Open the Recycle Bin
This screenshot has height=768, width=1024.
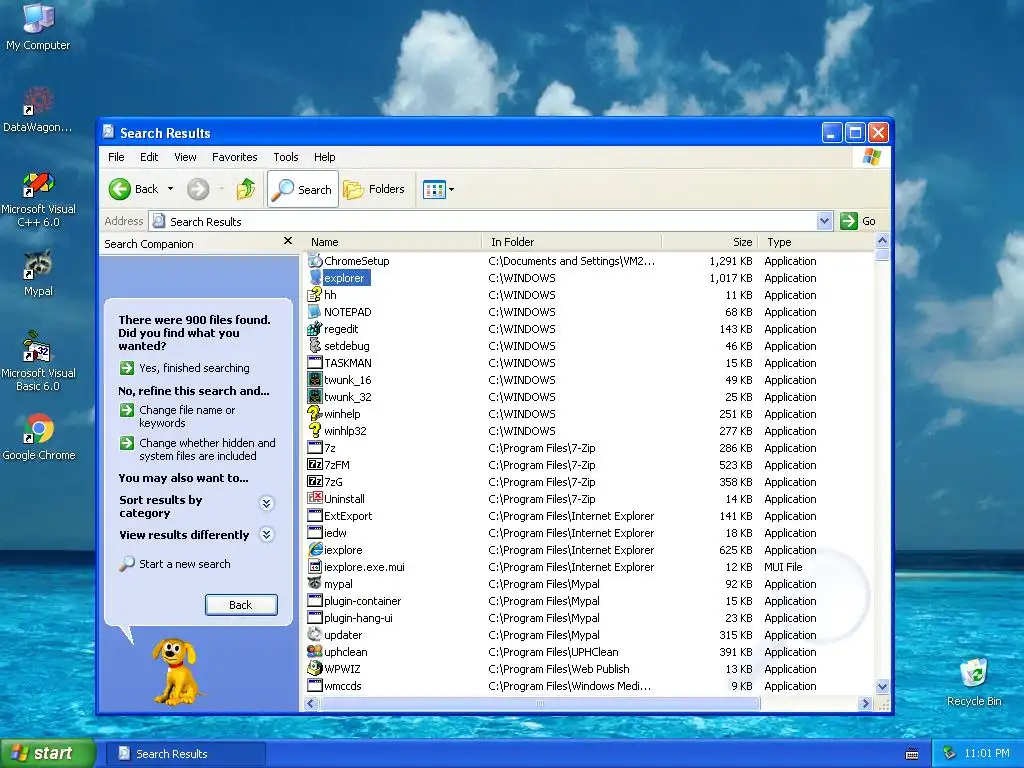pos(974,682)
